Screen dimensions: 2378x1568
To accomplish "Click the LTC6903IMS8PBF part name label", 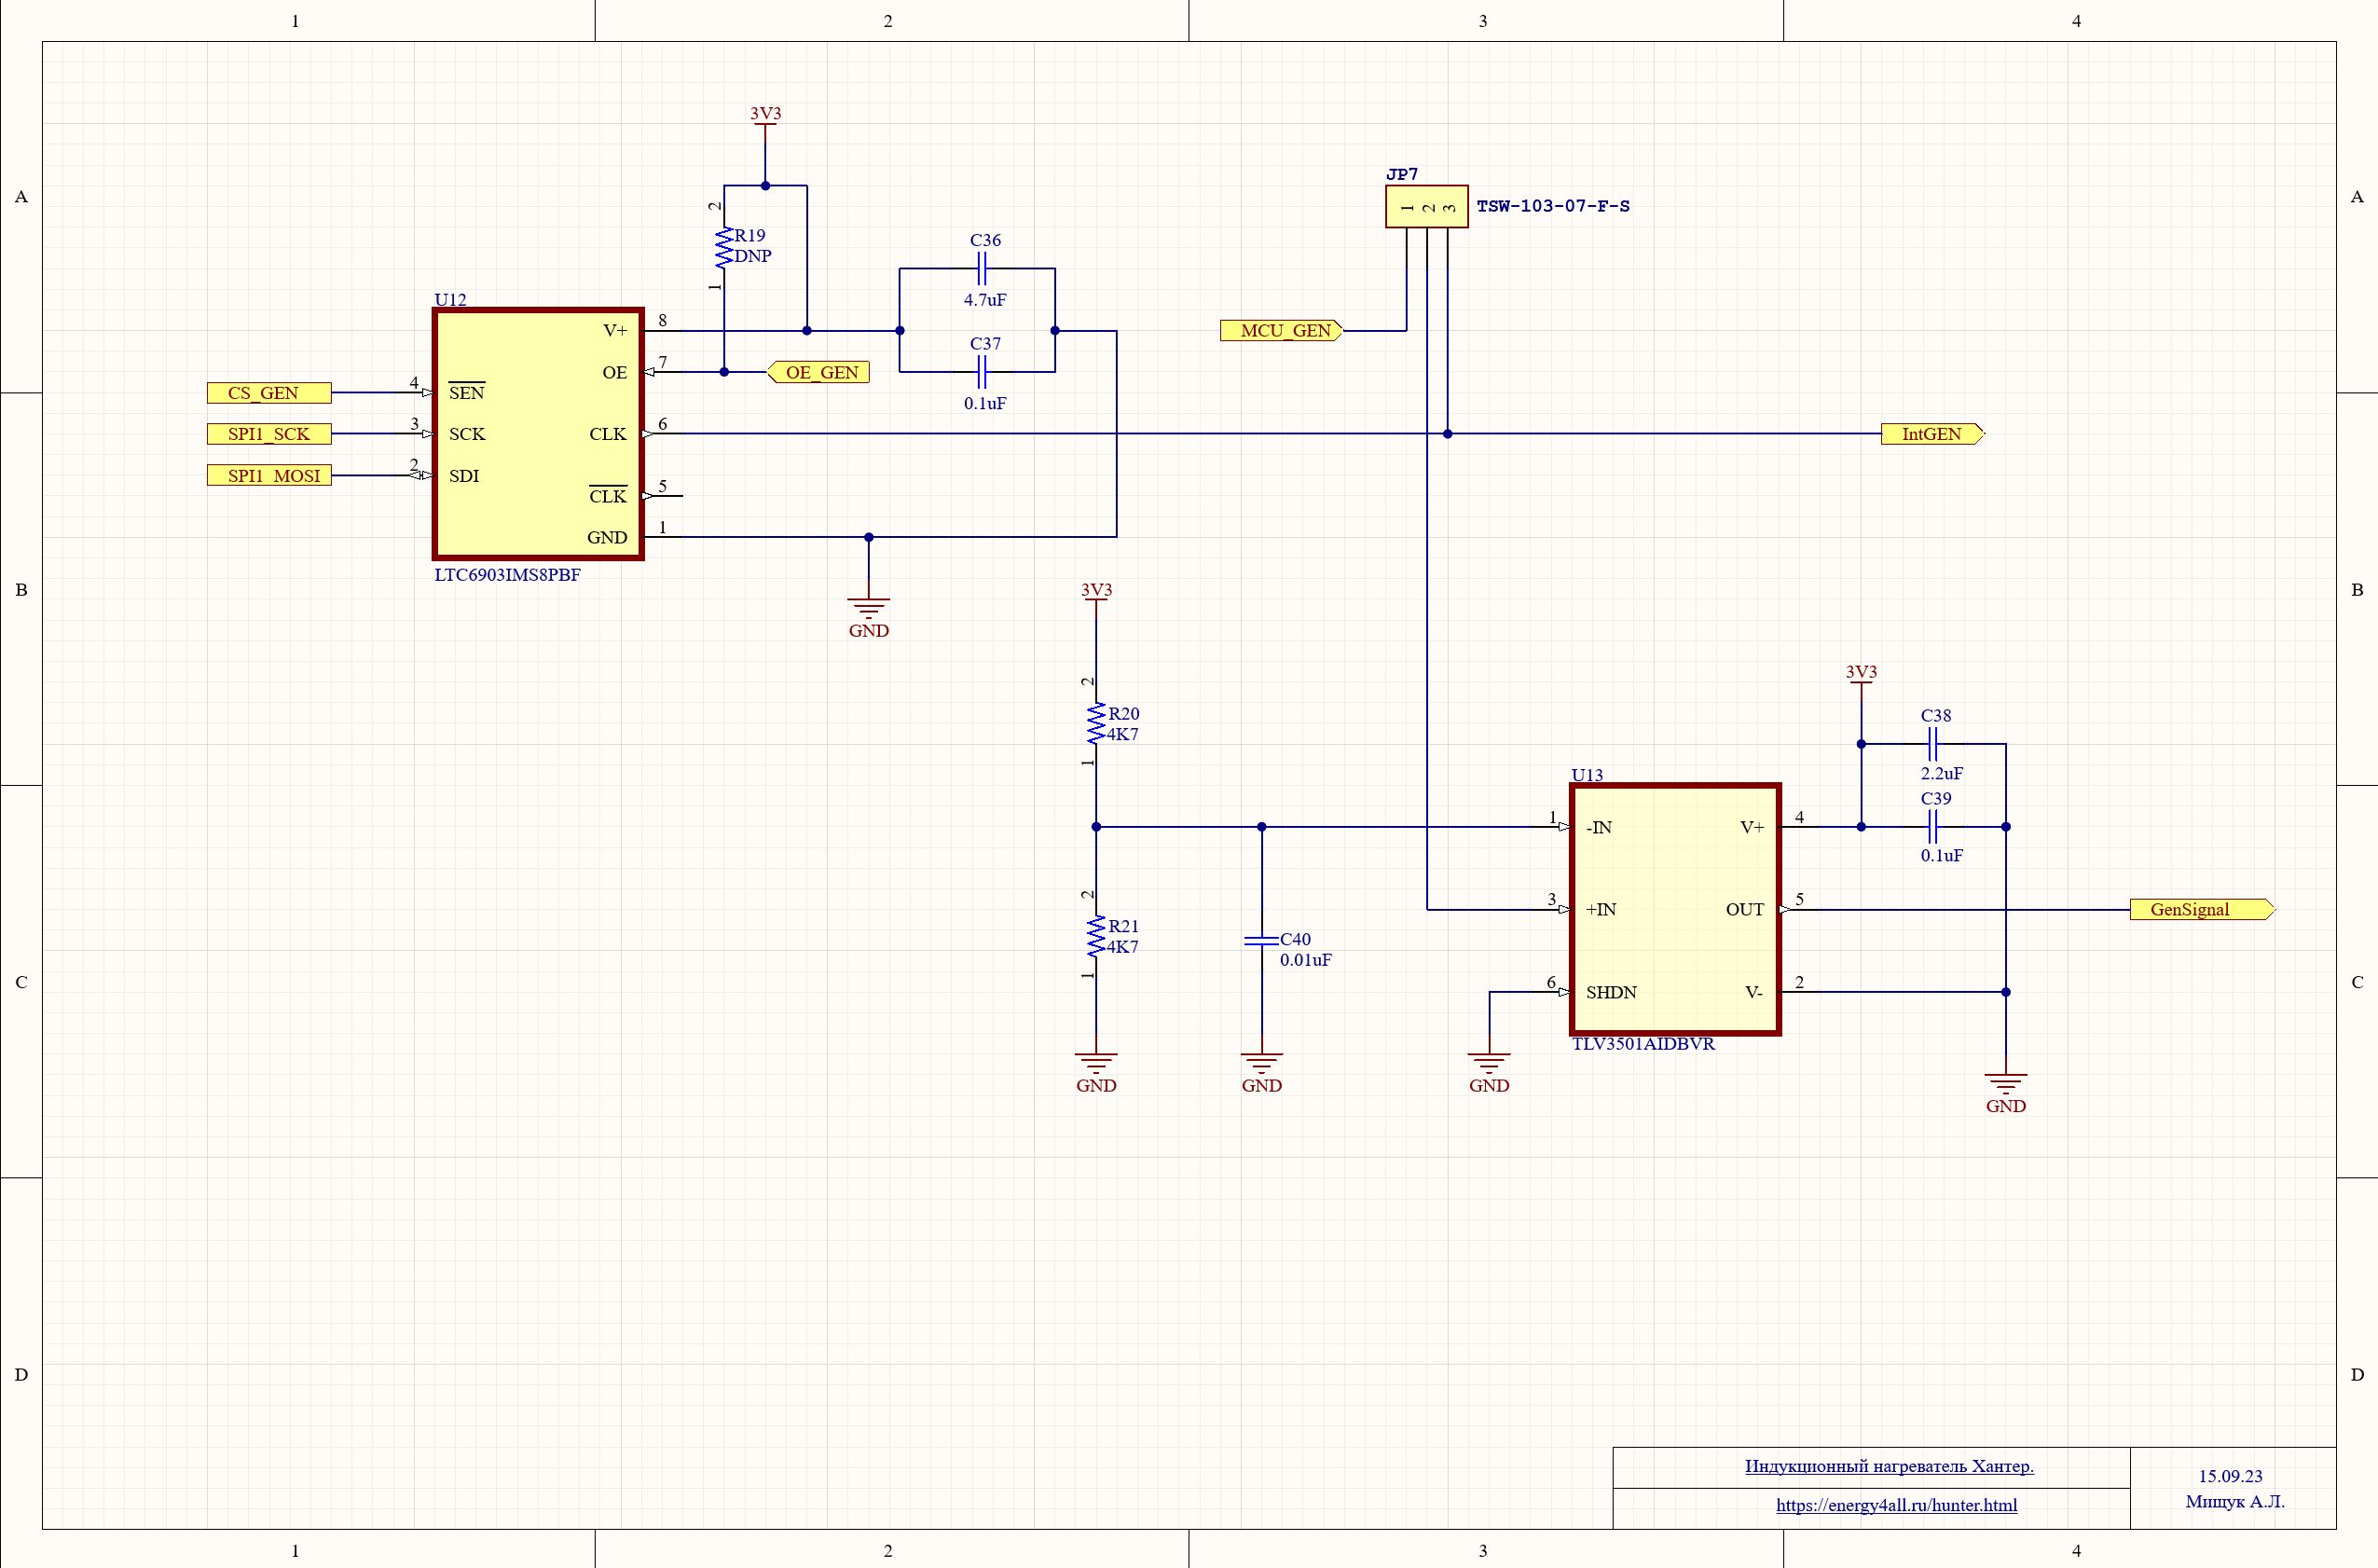I will (507, 575).
